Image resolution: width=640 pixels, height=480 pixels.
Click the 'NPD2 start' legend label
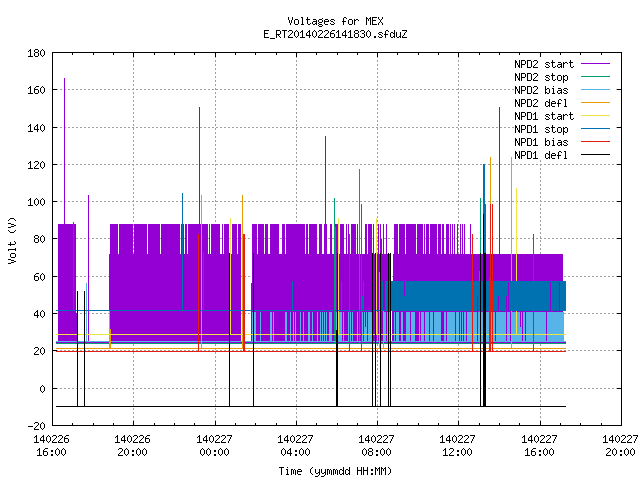pos(544,64)
